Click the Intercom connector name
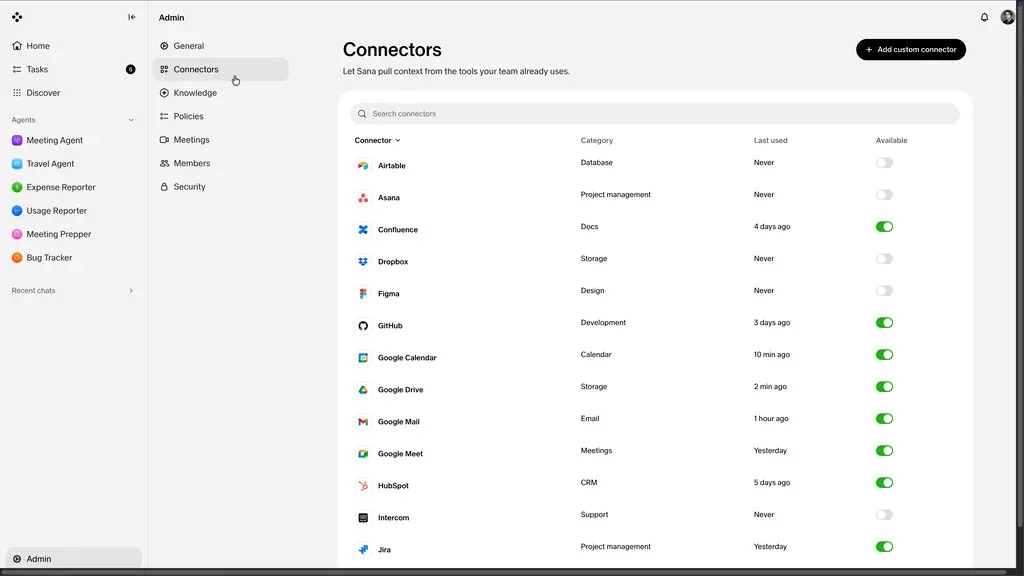Viewport: 1024px width, 576px height. pyautogui.click(x=393, y=518)
